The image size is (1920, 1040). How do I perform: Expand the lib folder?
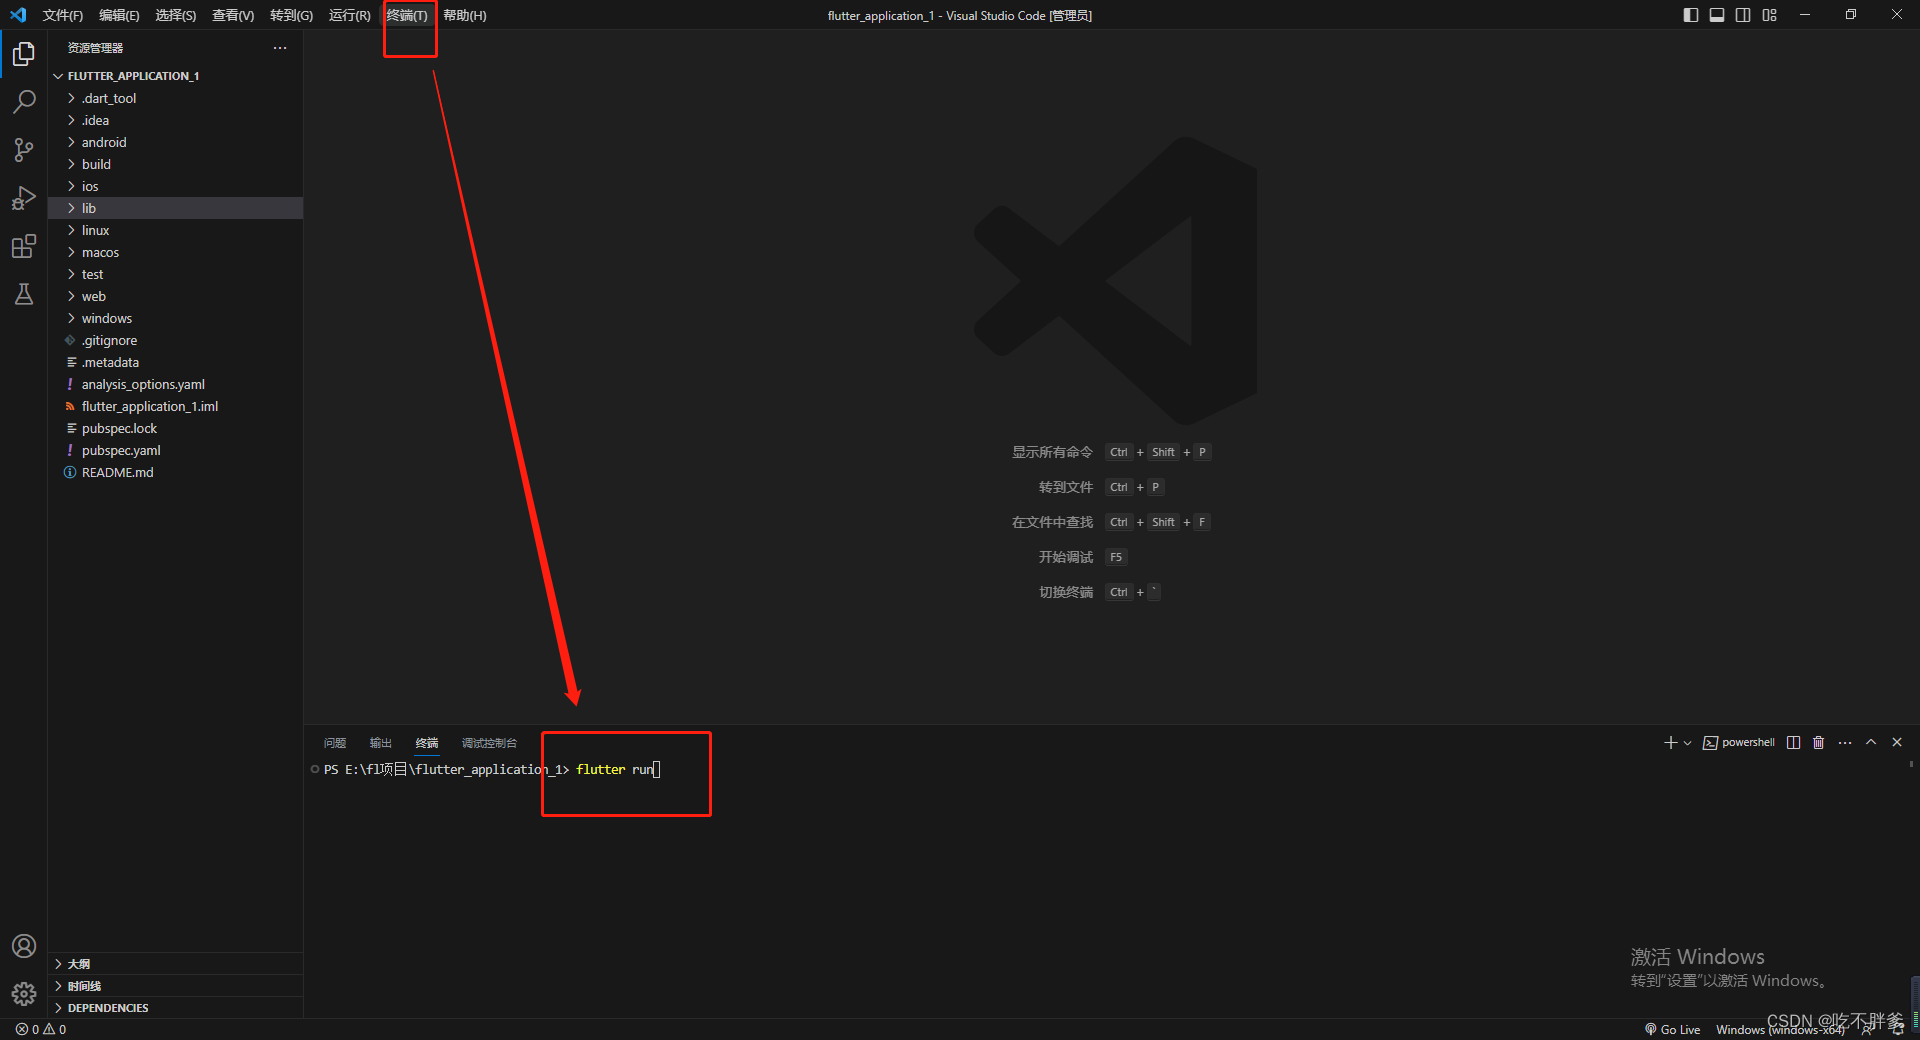[175, 208]
